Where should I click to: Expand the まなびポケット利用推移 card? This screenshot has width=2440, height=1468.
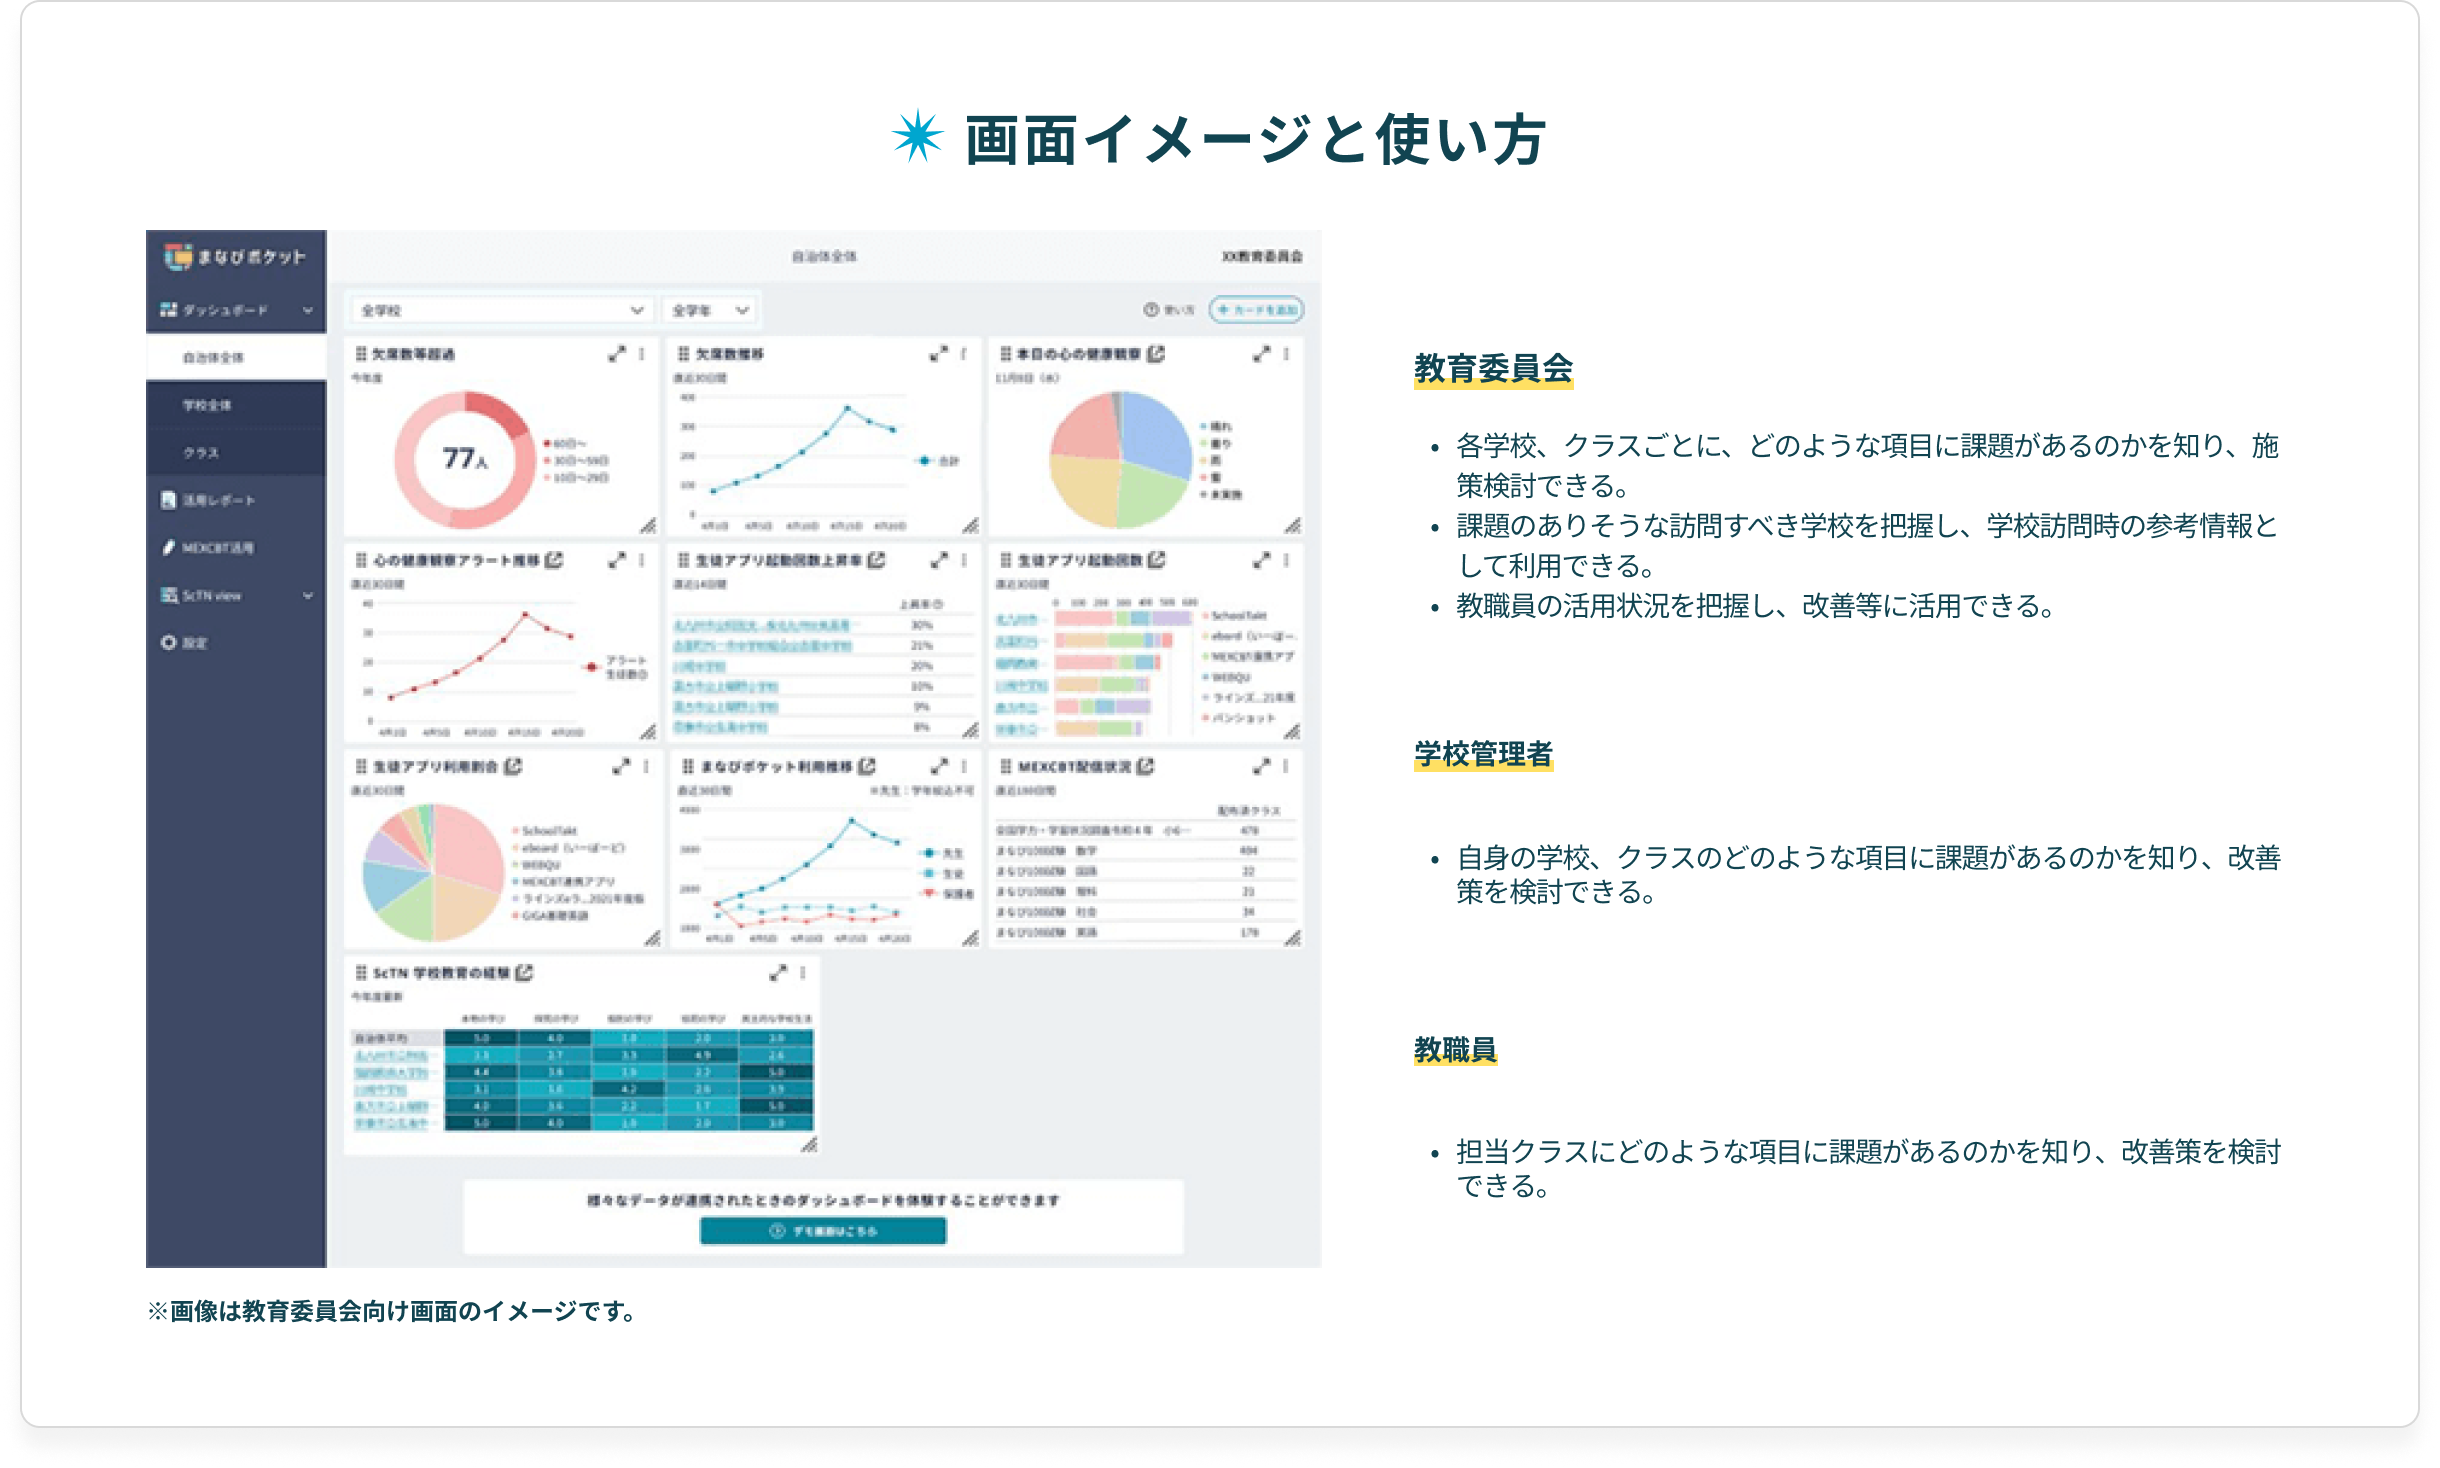click(938, 766)
